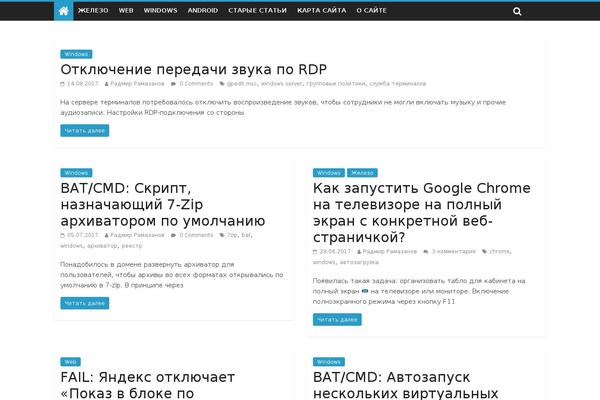Click the 7zip tag
The image size is (600, 400).
click(232, 235)
